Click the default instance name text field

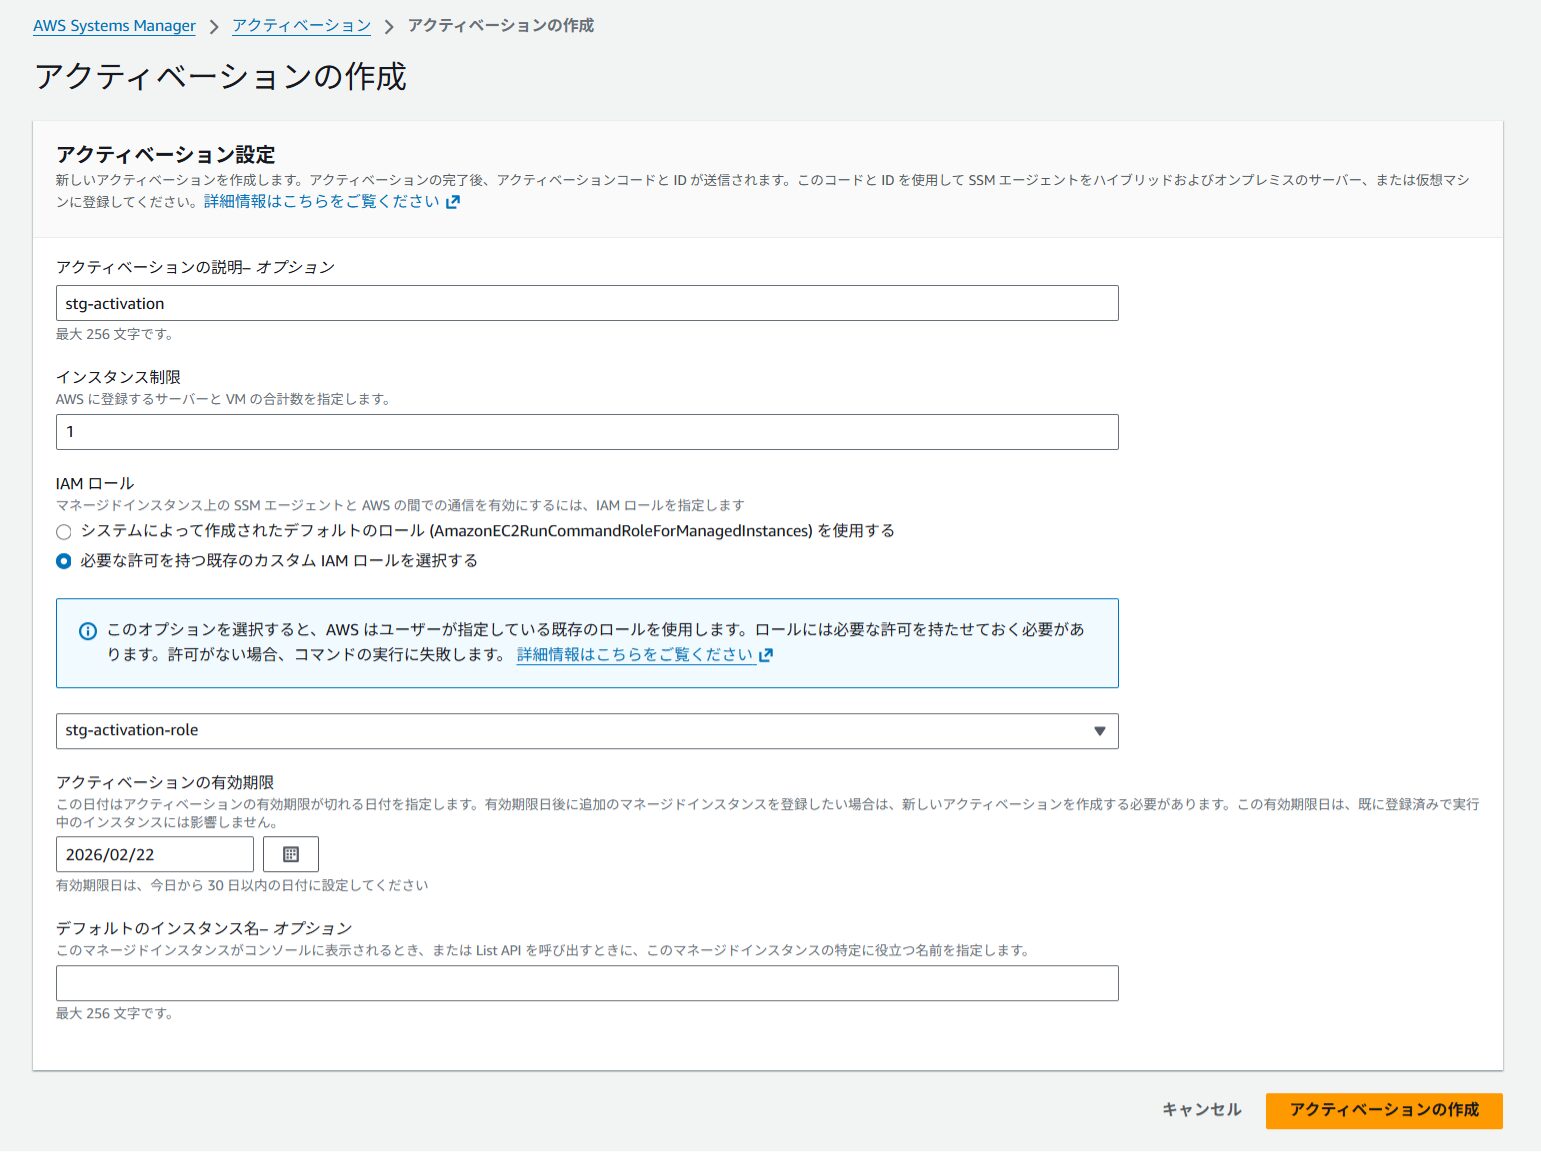coord(586,983)
